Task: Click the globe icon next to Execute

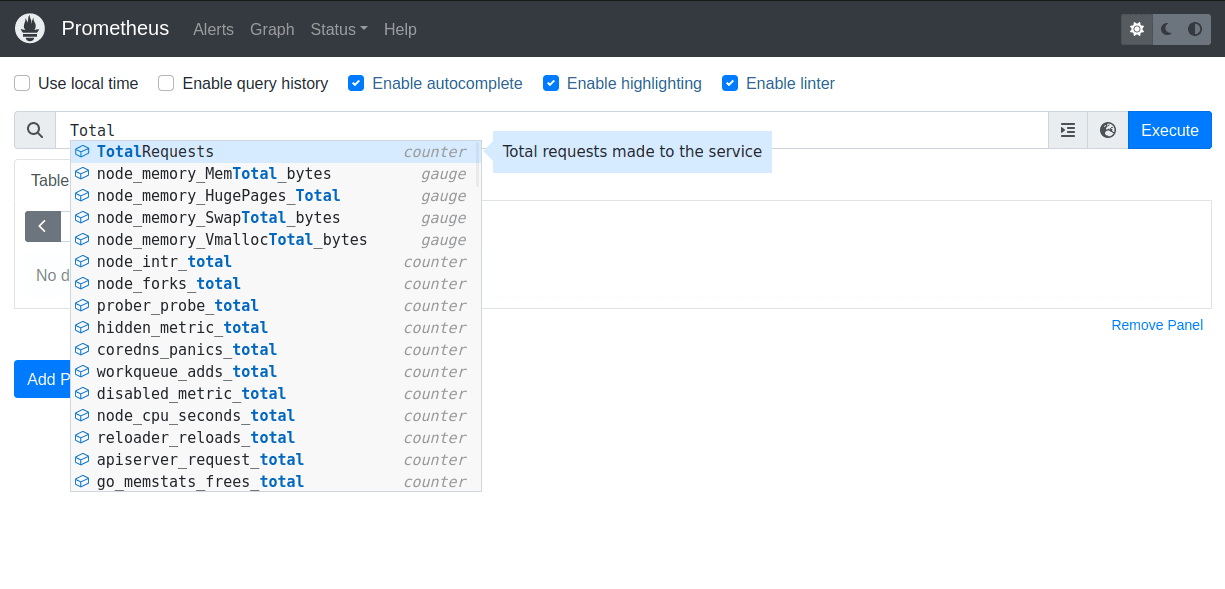Action: click(1107, 130)
